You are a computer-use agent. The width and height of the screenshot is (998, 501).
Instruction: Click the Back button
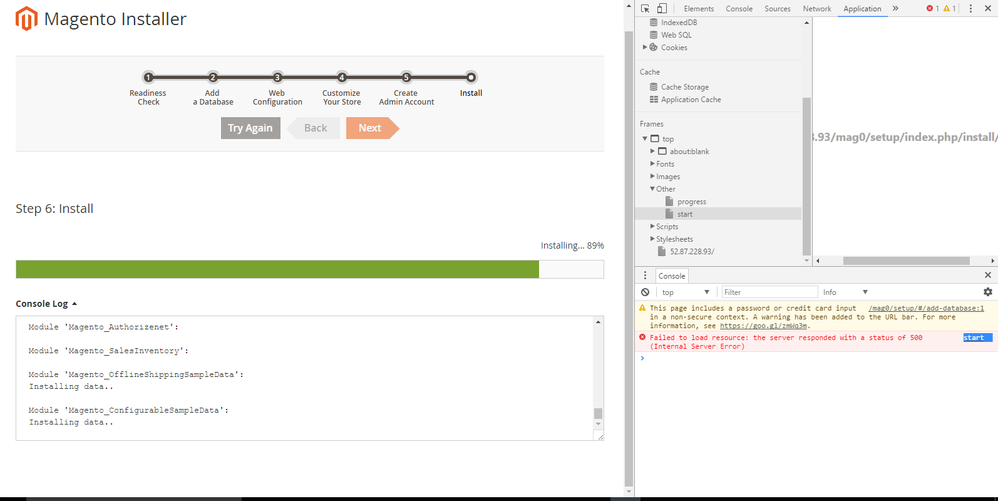point(313,128)
